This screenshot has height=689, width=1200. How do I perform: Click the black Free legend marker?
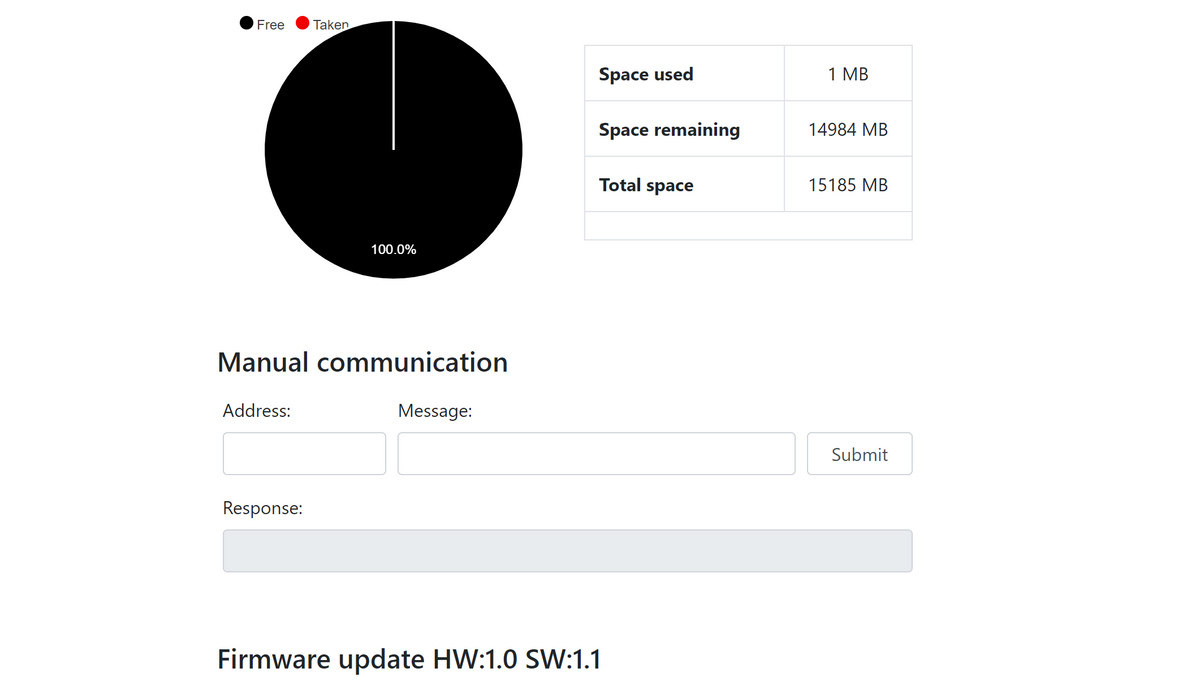[246, 24]
